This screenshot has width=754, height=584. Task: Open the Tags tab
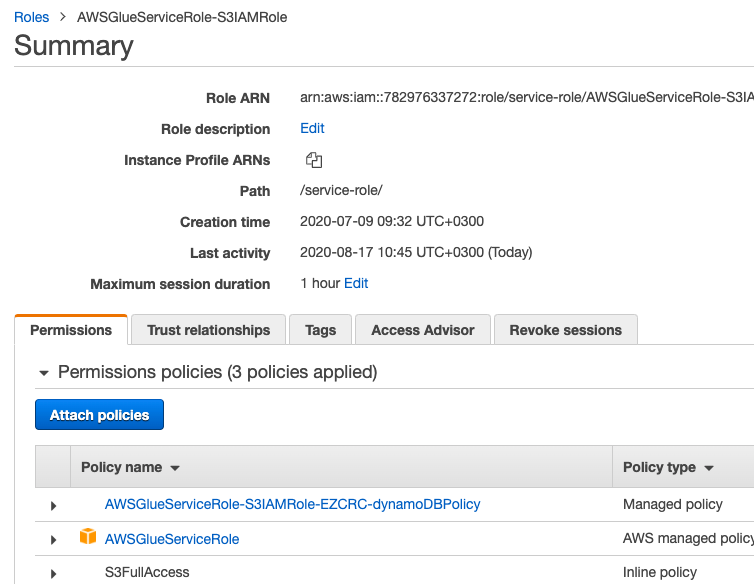point(320,330)
